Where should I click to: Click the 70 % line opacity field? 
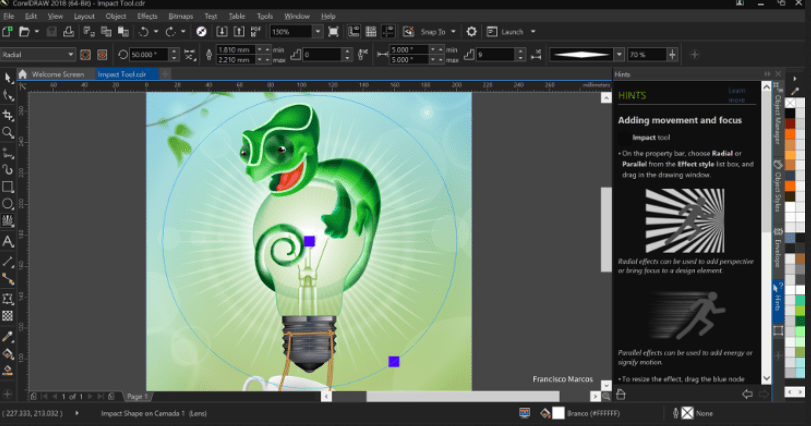click(x=647, y=54)
